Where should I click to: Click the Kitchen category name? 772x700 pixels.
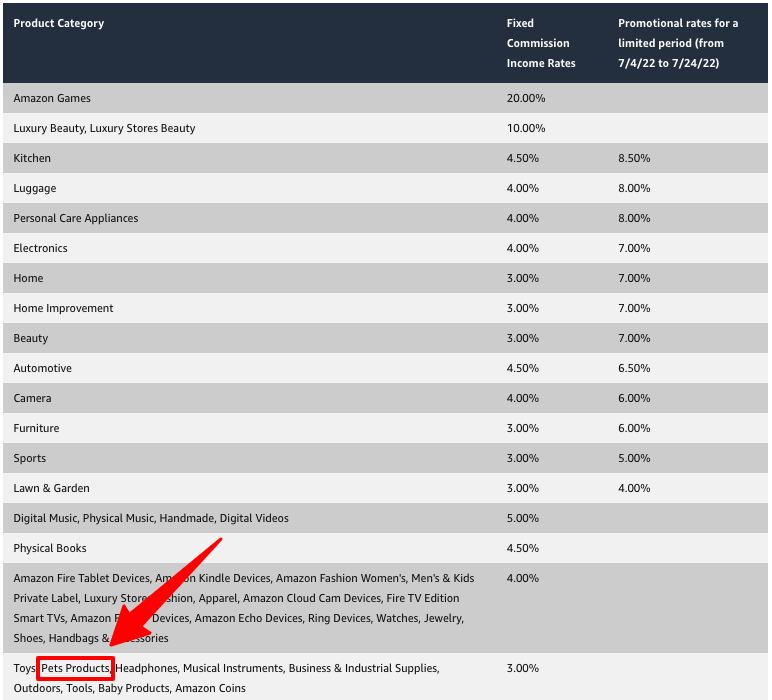tap(32, 158)
